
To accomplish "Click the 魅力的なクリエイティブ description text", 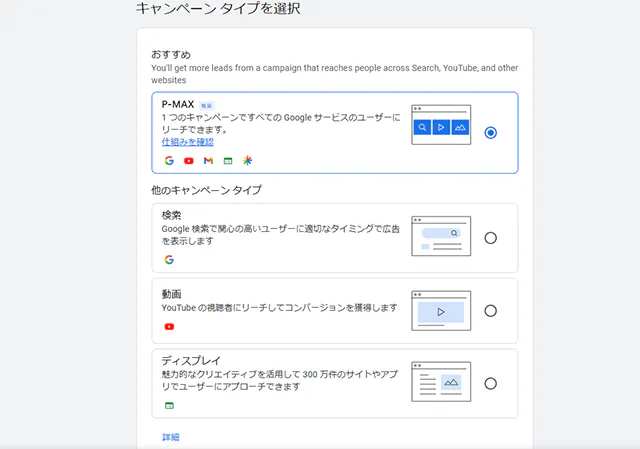I will click(x=280, y=380).
